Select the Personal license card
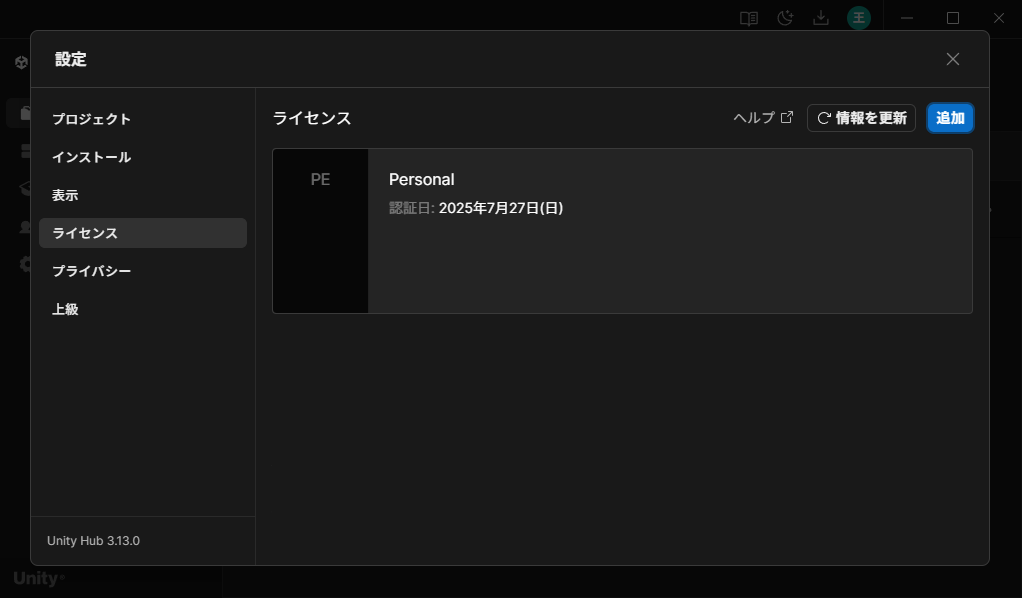Image resolution: width=1022 pixels, height=598 pixels. (622, 231)
